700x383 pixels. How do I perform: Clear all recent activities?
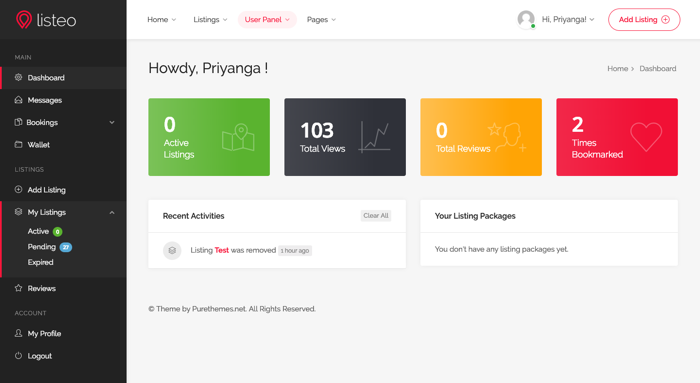tap(376, 216)
